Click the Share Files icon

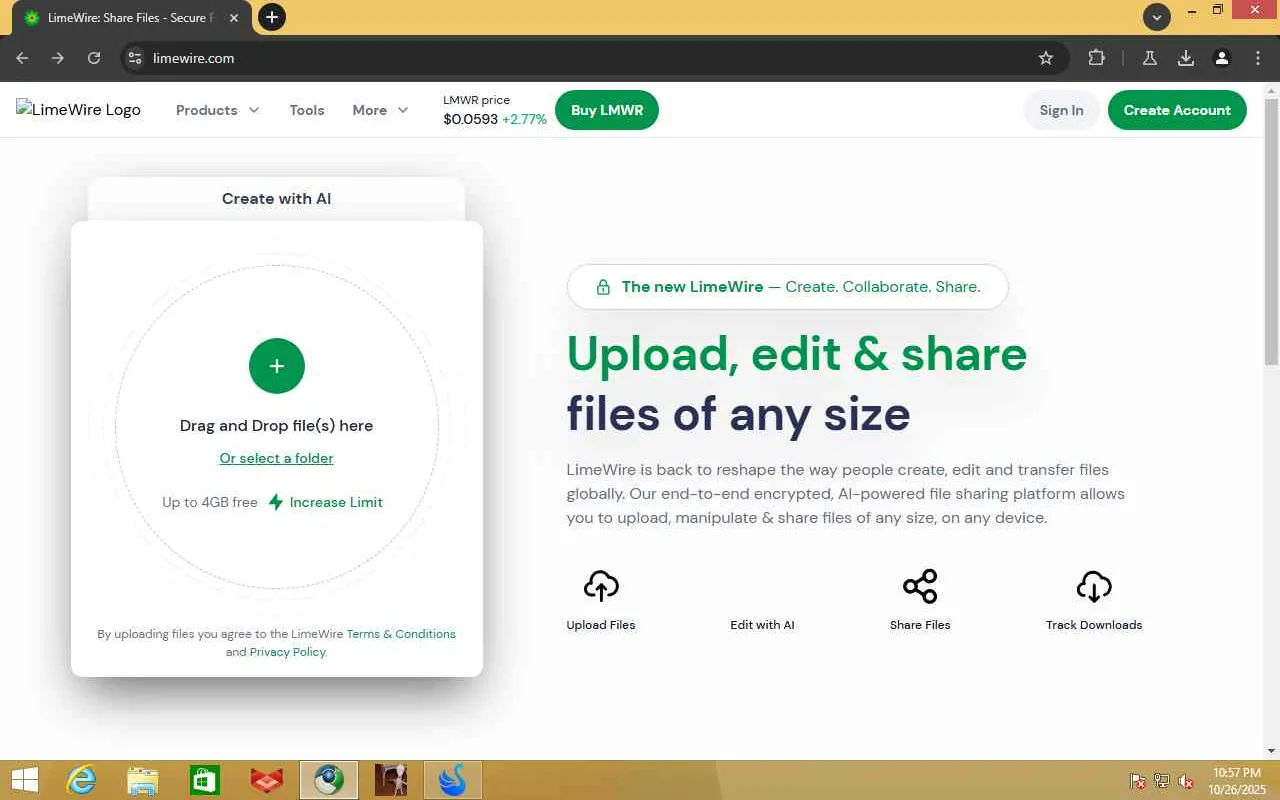tap(920, 586)
